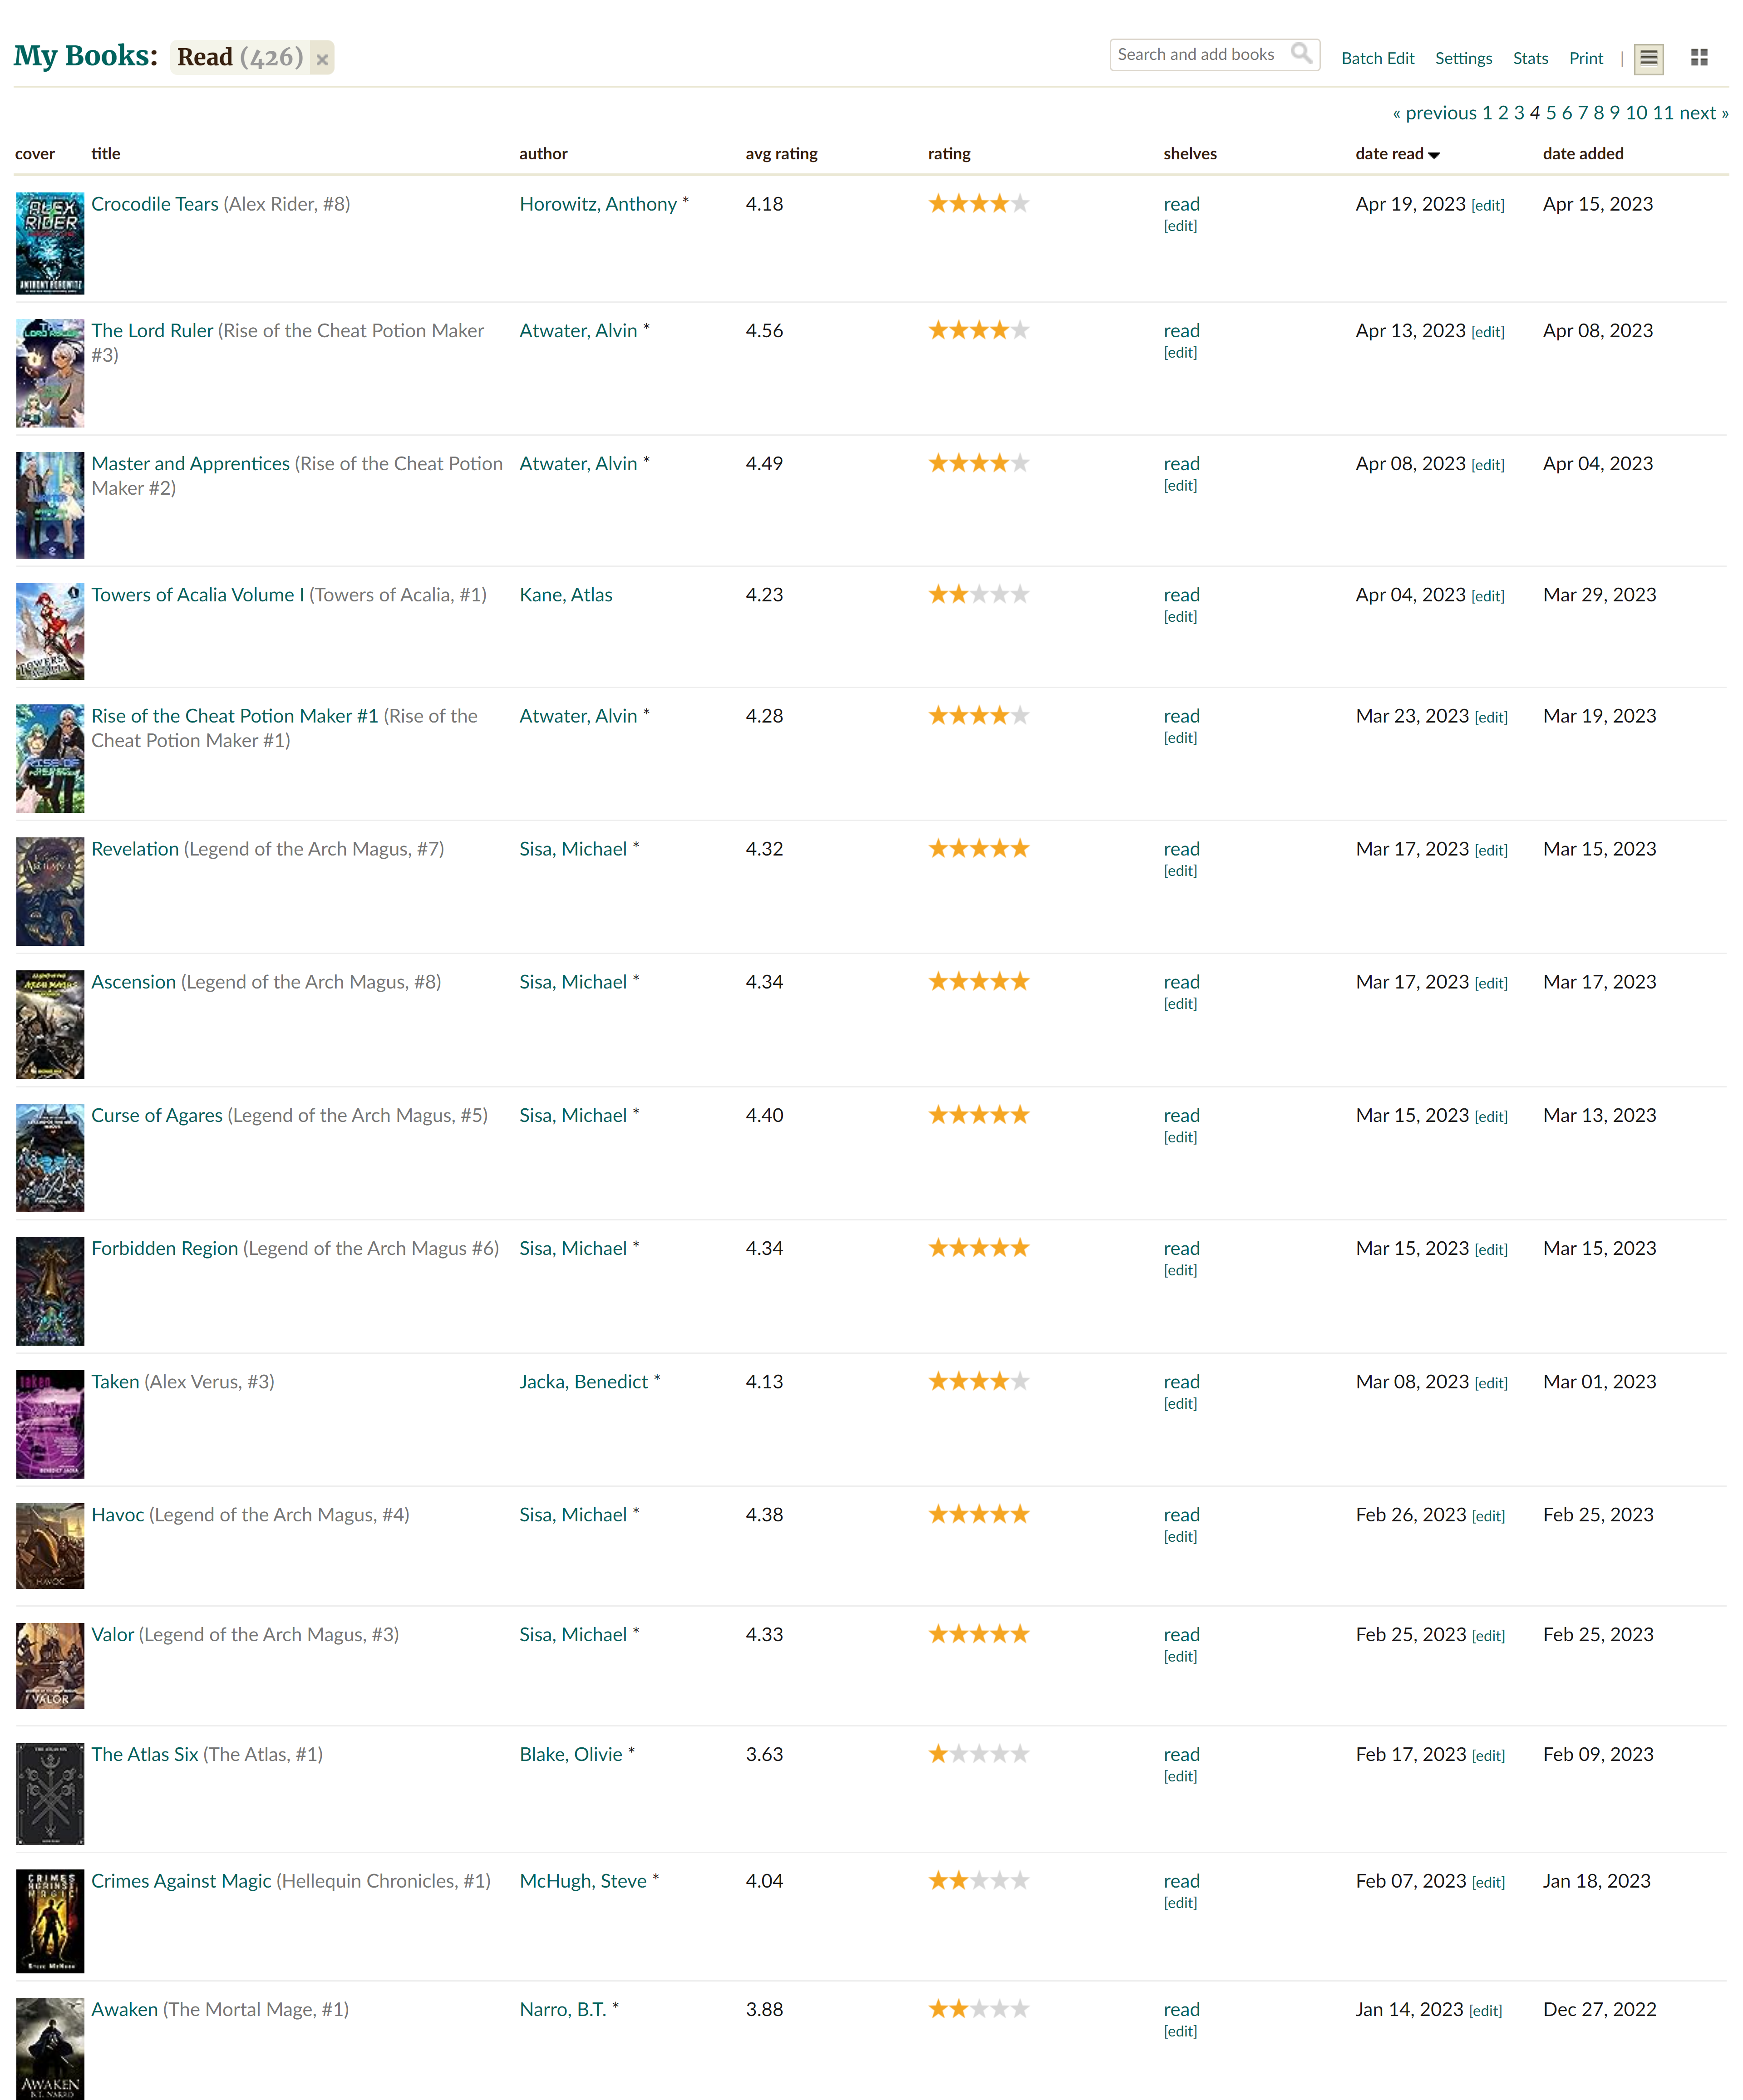Remove the Read shelf filter
Image resolution: width=1743 pixels, height=2100 pixels.
tap(322, 60)
